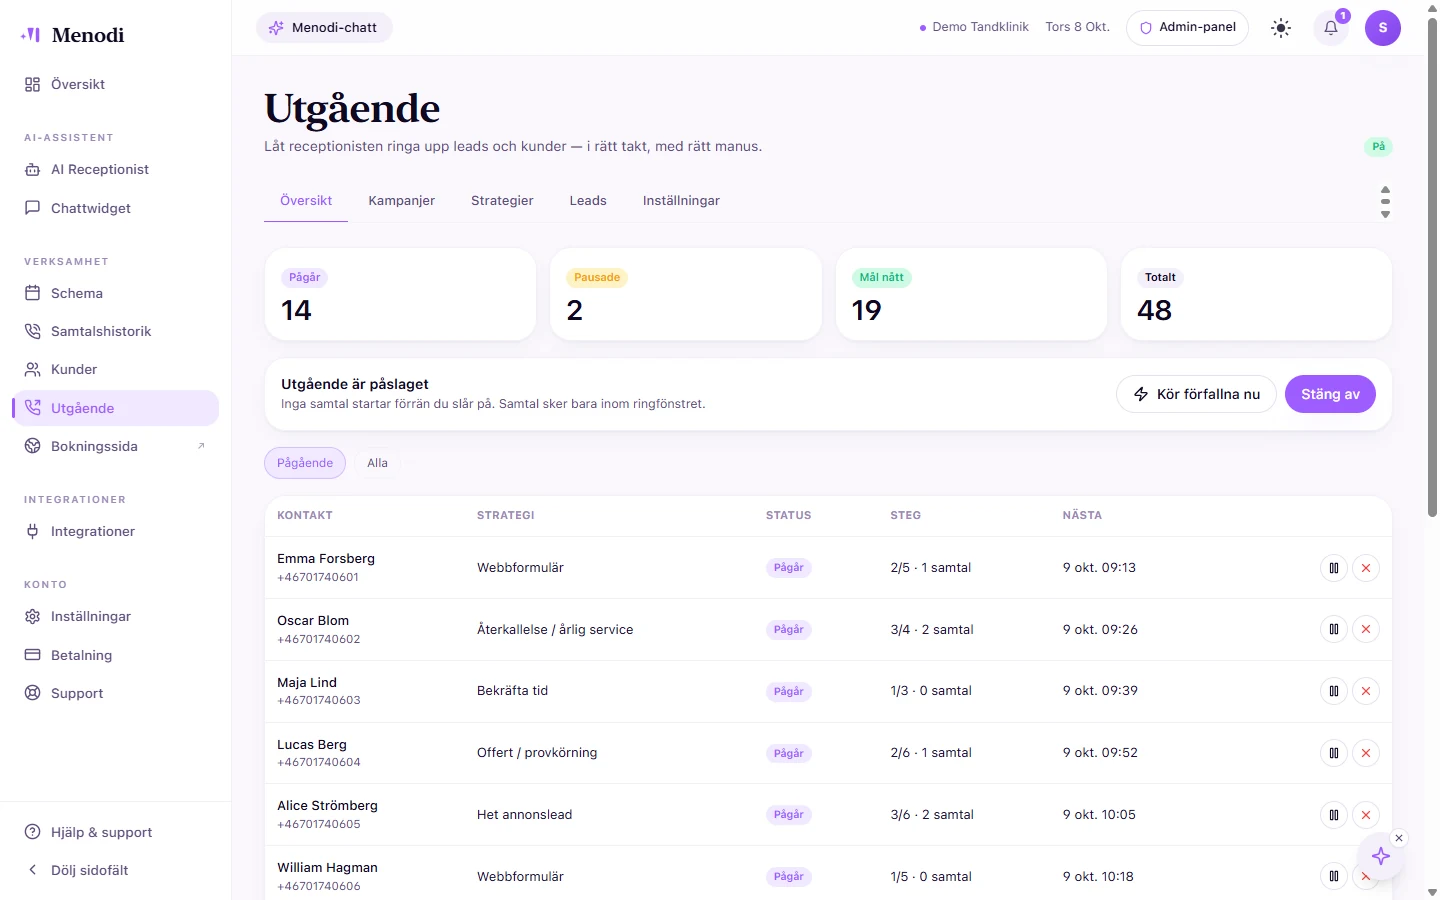Pause Oscar Blom's sequence

[1334, 630]
